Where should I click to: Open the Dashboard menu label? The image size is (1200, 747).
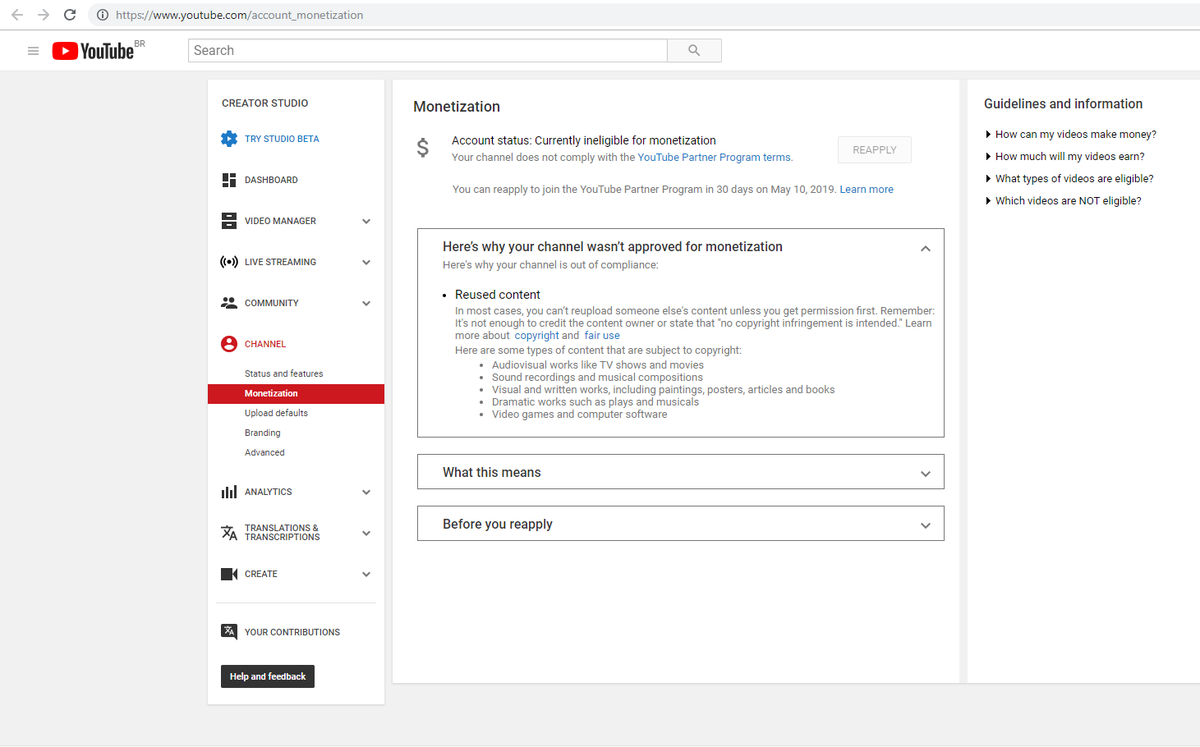click(271, 180)
